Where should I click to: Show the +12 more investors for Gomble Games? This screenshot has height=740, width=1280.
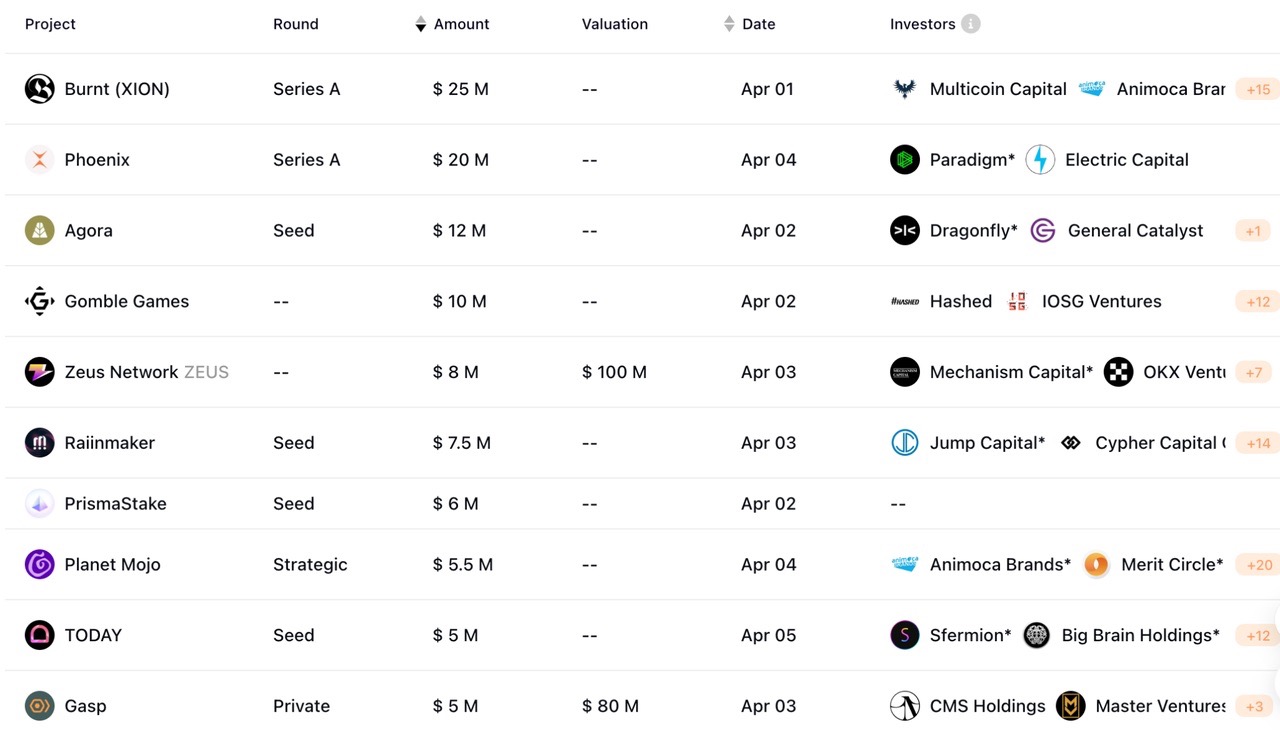coord(1257,302)
